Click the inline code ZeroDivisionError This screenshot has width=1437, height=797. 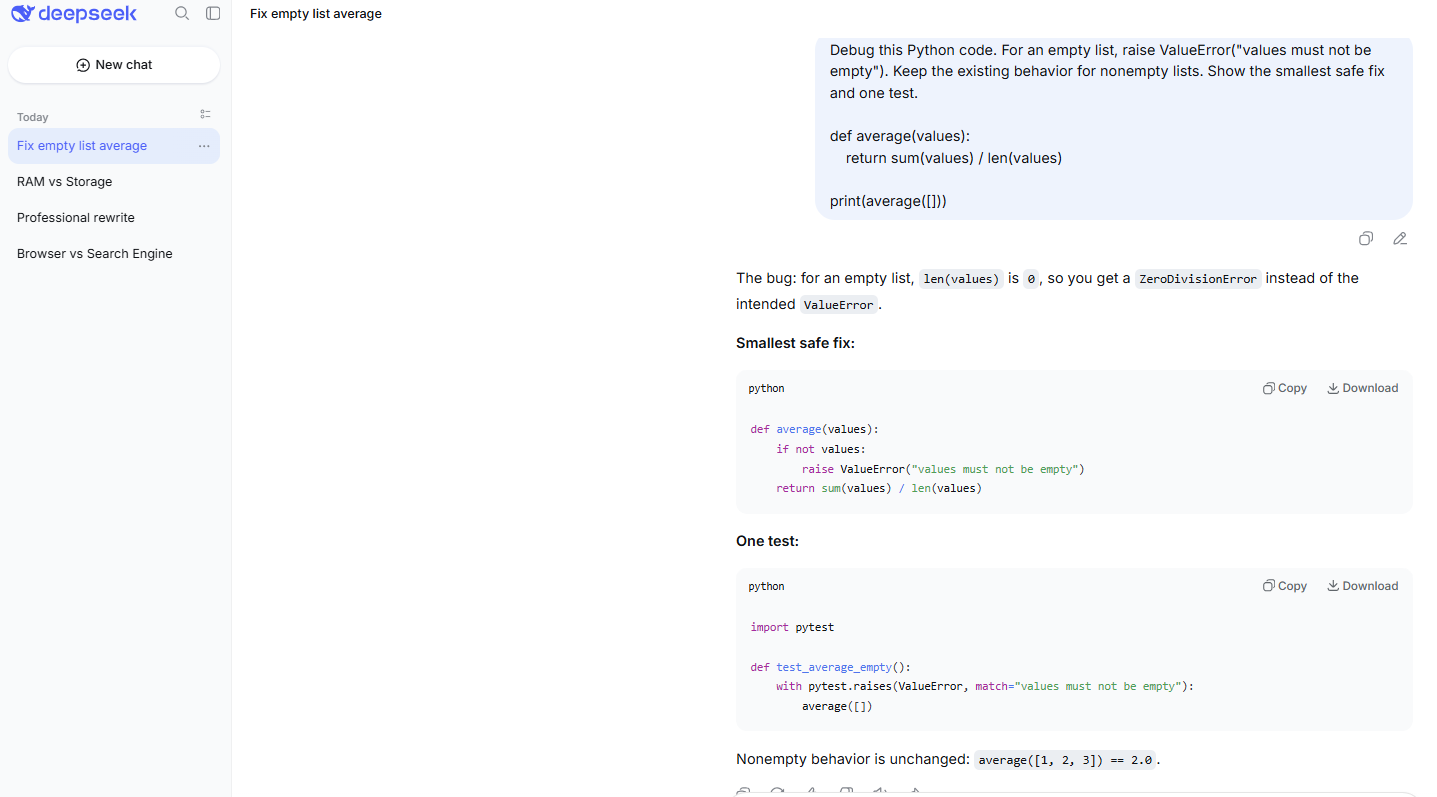[1198, 279]
